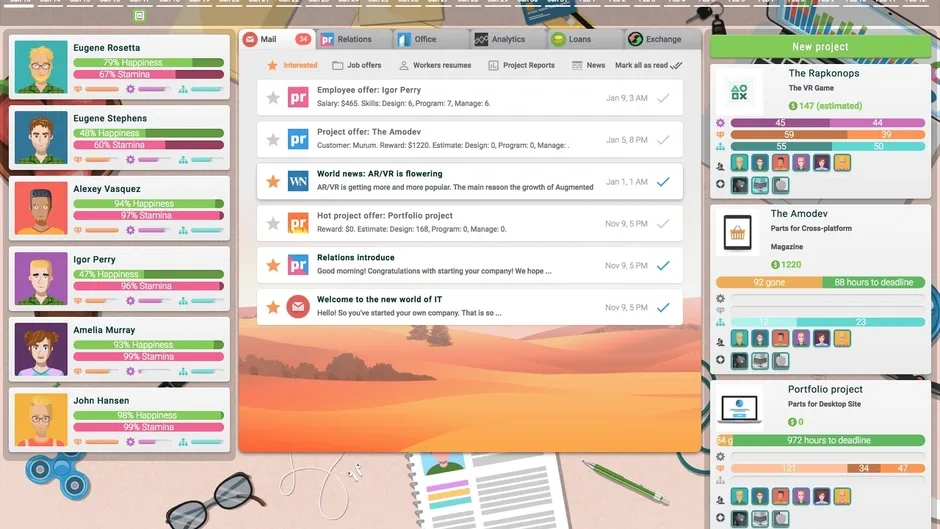
Task: Click first component tile in The Rapkonops
Action: pyautogui.click(x=739, y=185)
